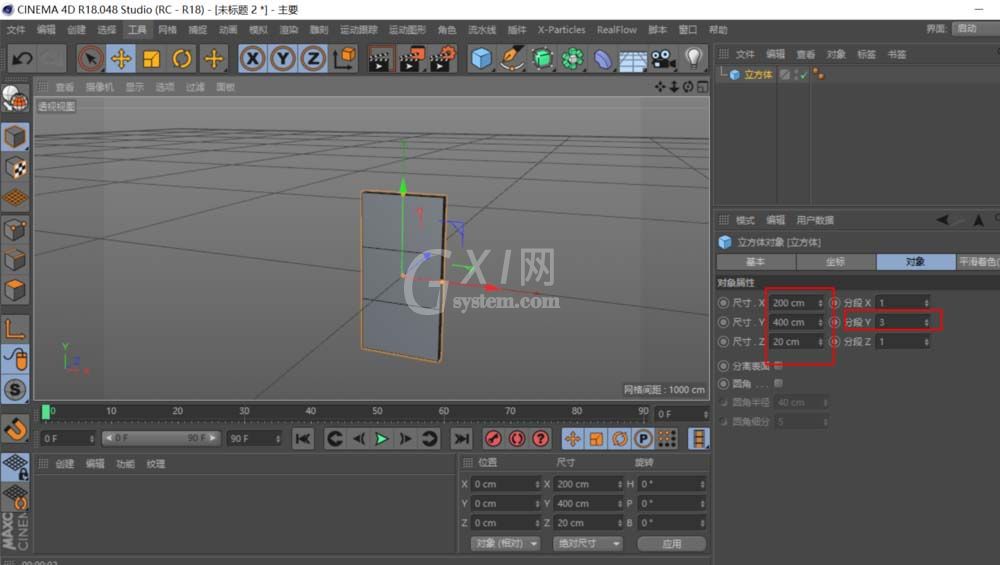Tick the 分离表面 checkbox
1000x565 pixels.
tap(778, 366)
